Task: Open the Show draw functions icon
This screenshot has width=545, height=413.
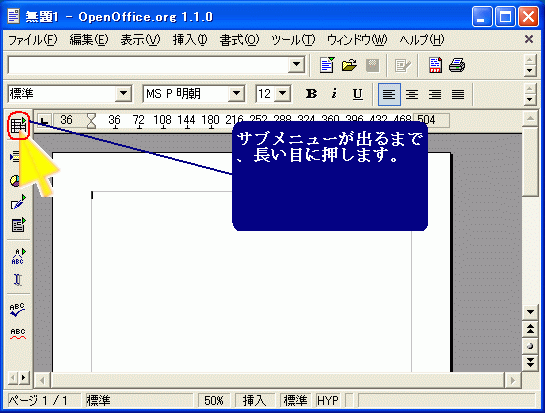Action: 18,202
